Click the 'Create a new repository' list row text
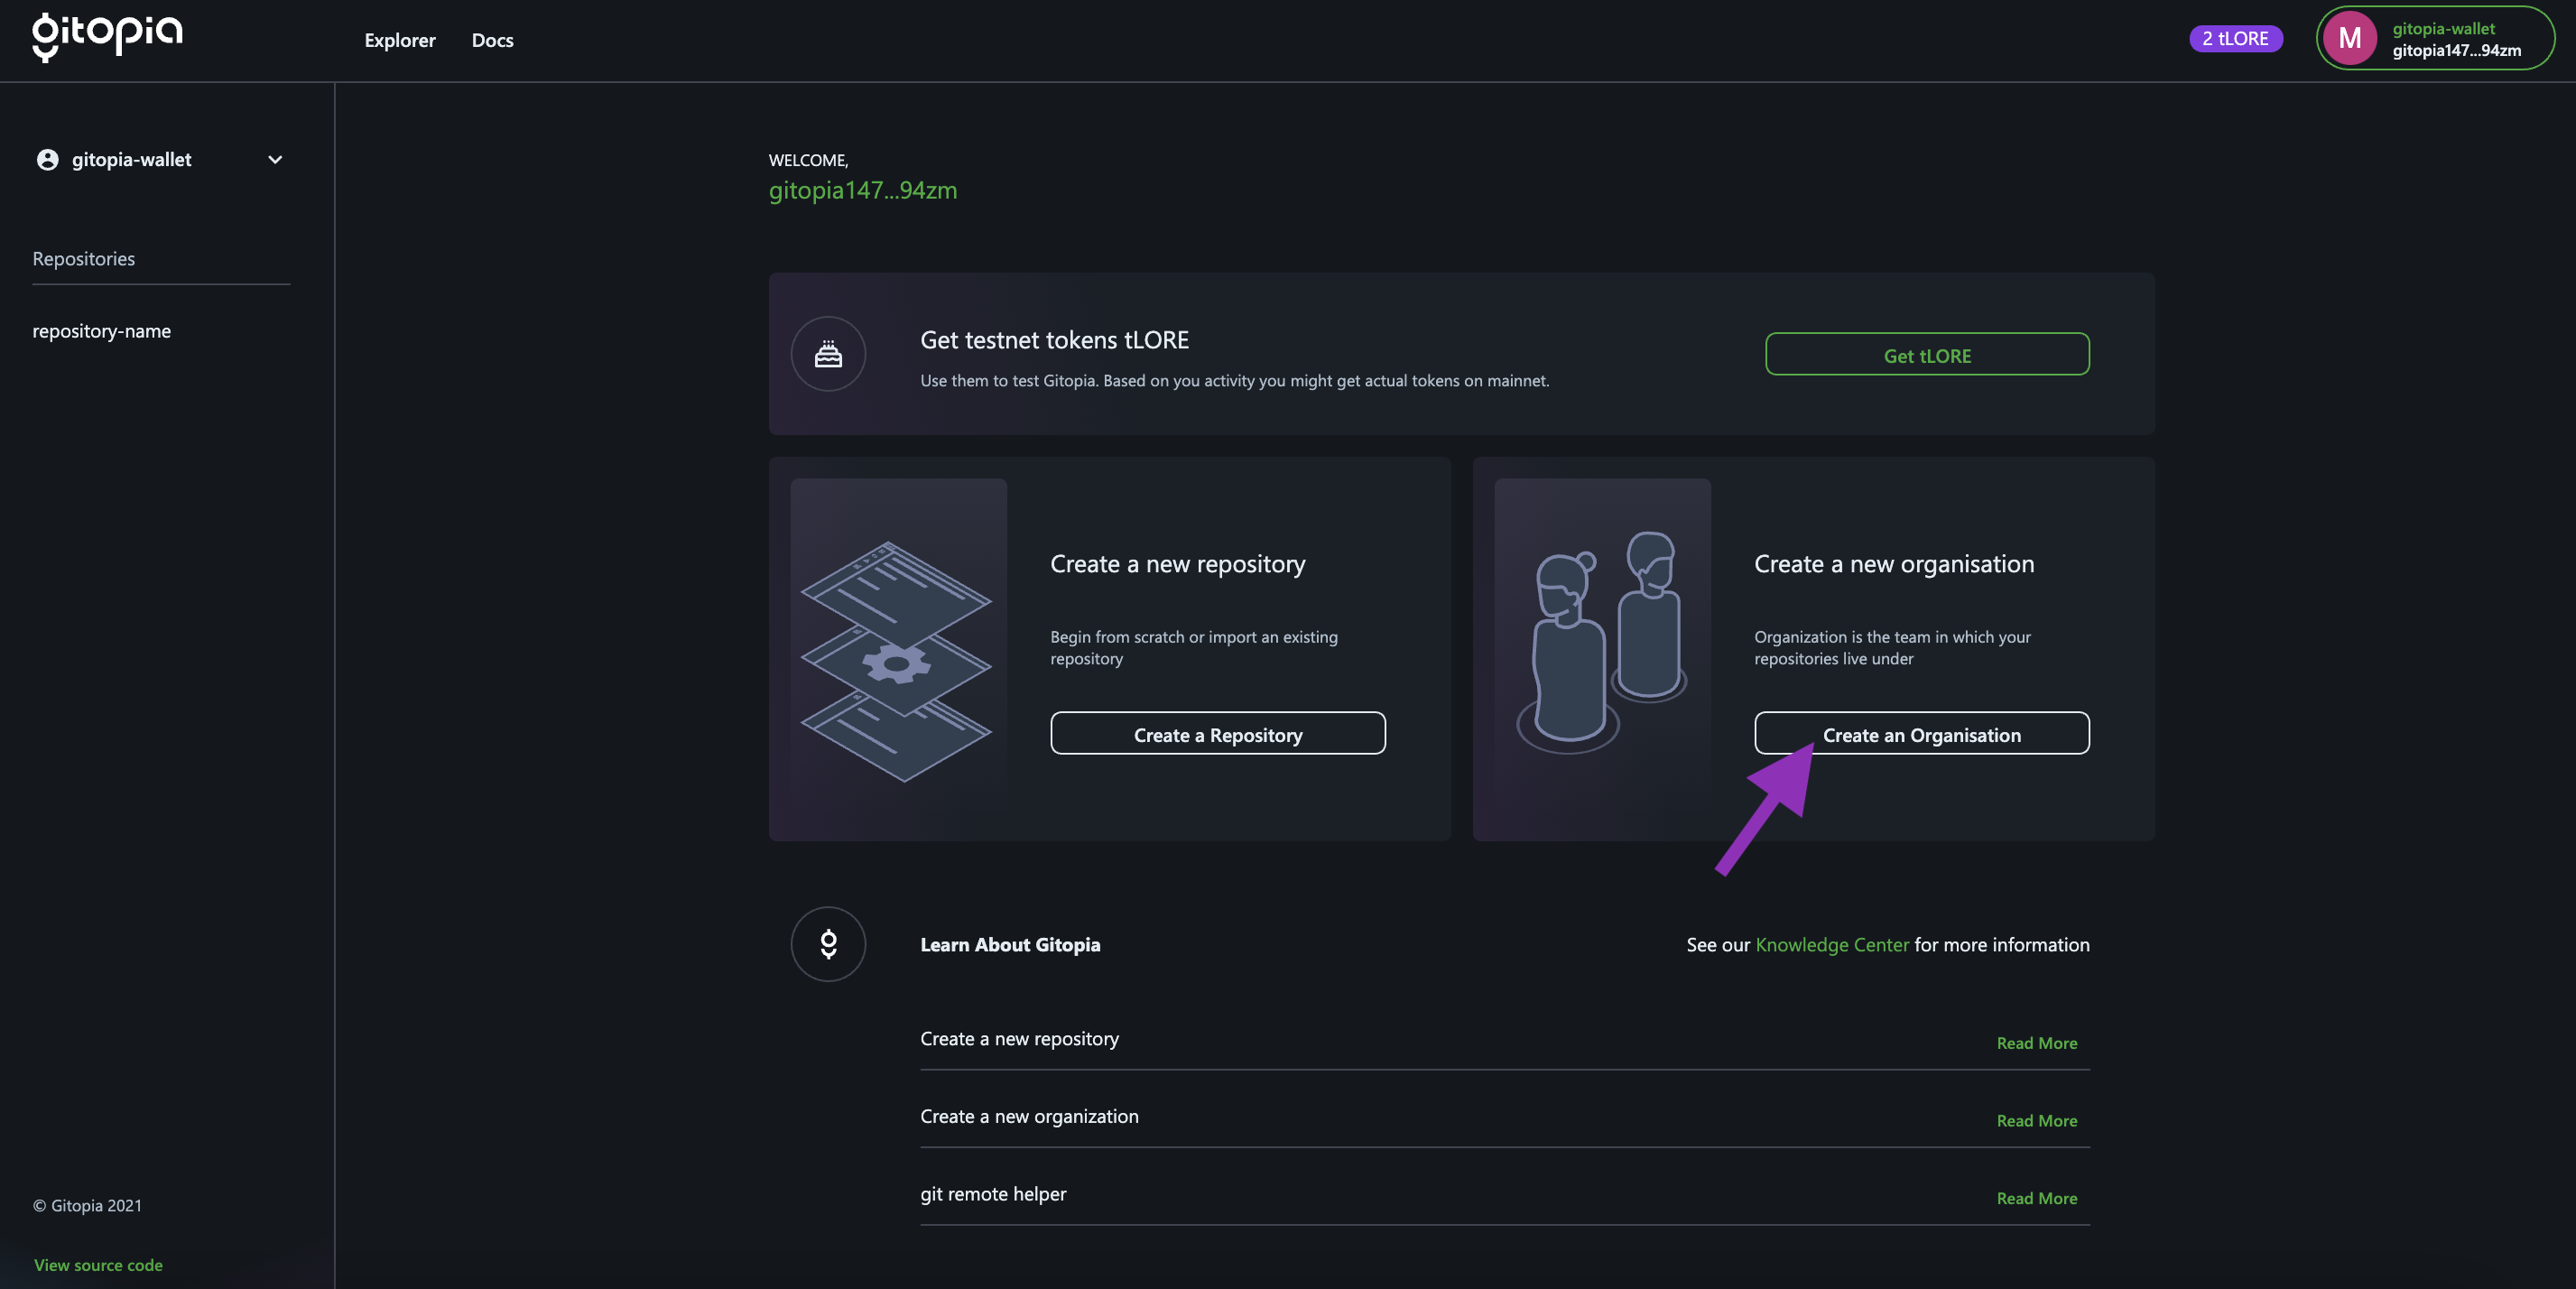2576x1289 pixels. (x=1019, y=1039)
